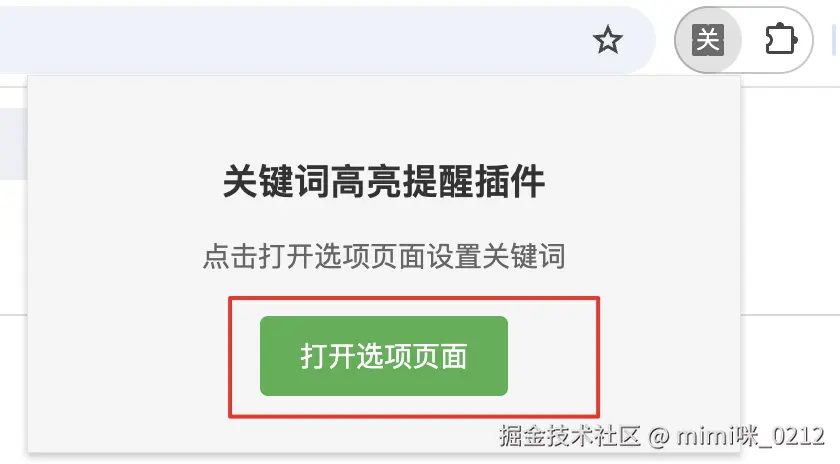The width and height of the screenshot is (840, 464).
Task: Click the popup title 关键词高亮提醒插件
Action: (384, 182)
